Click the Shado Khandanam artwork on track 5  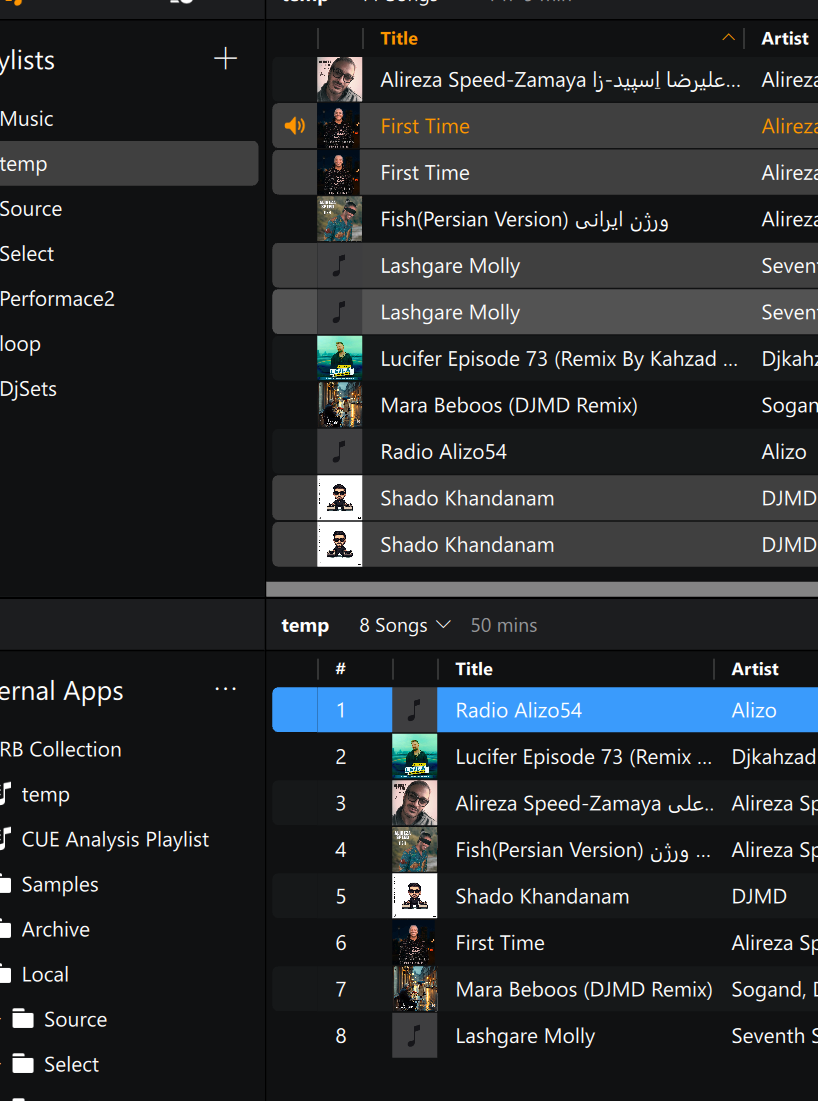point(414,896)
